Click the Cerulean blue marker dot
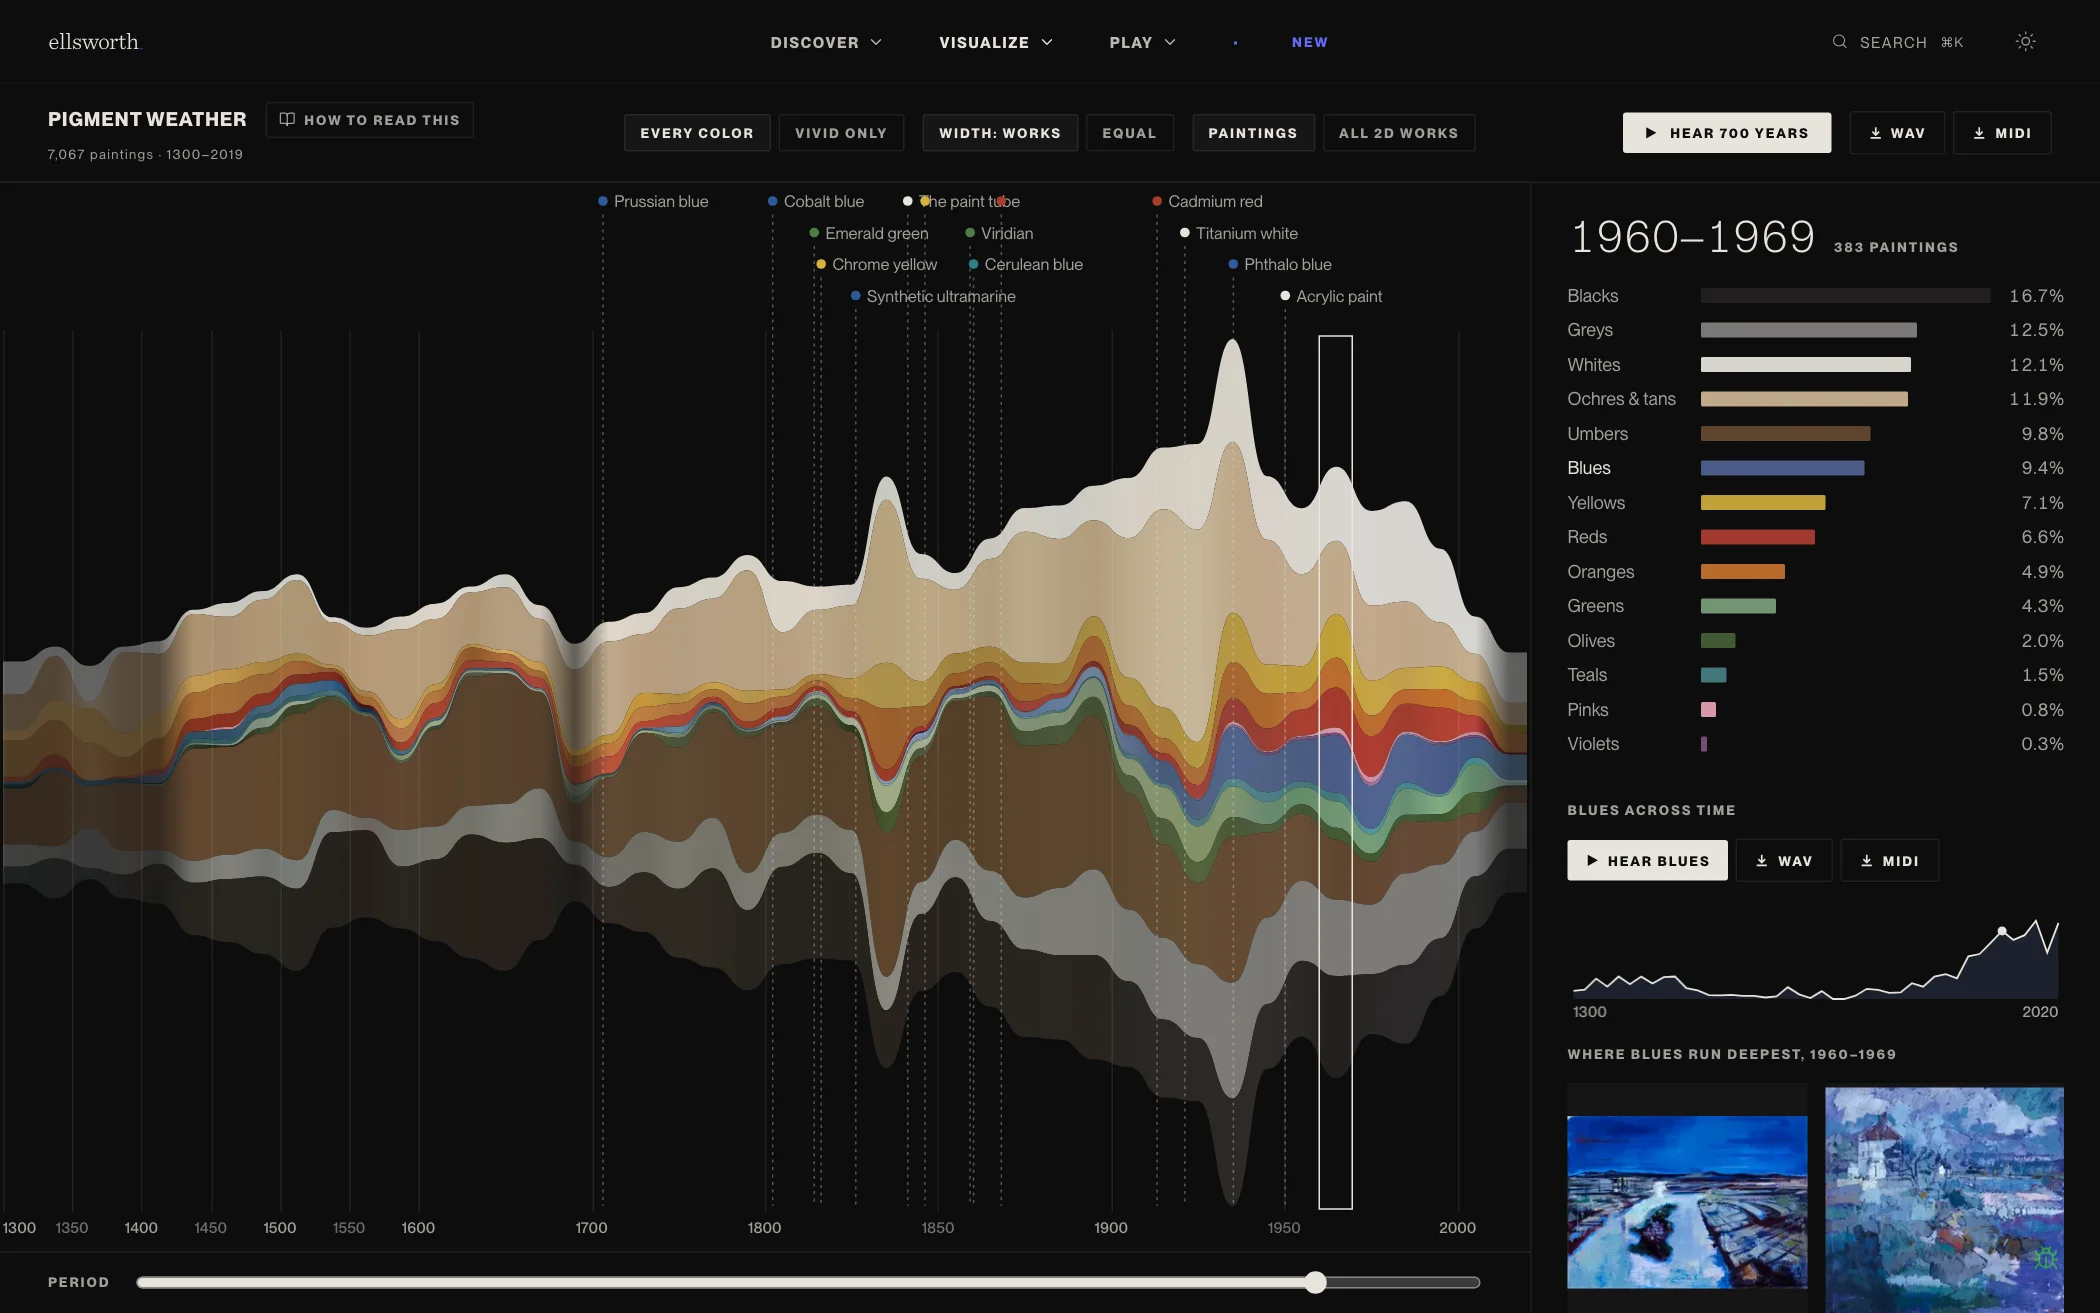Viewport: 2100px width, 1313px height. 973,265
